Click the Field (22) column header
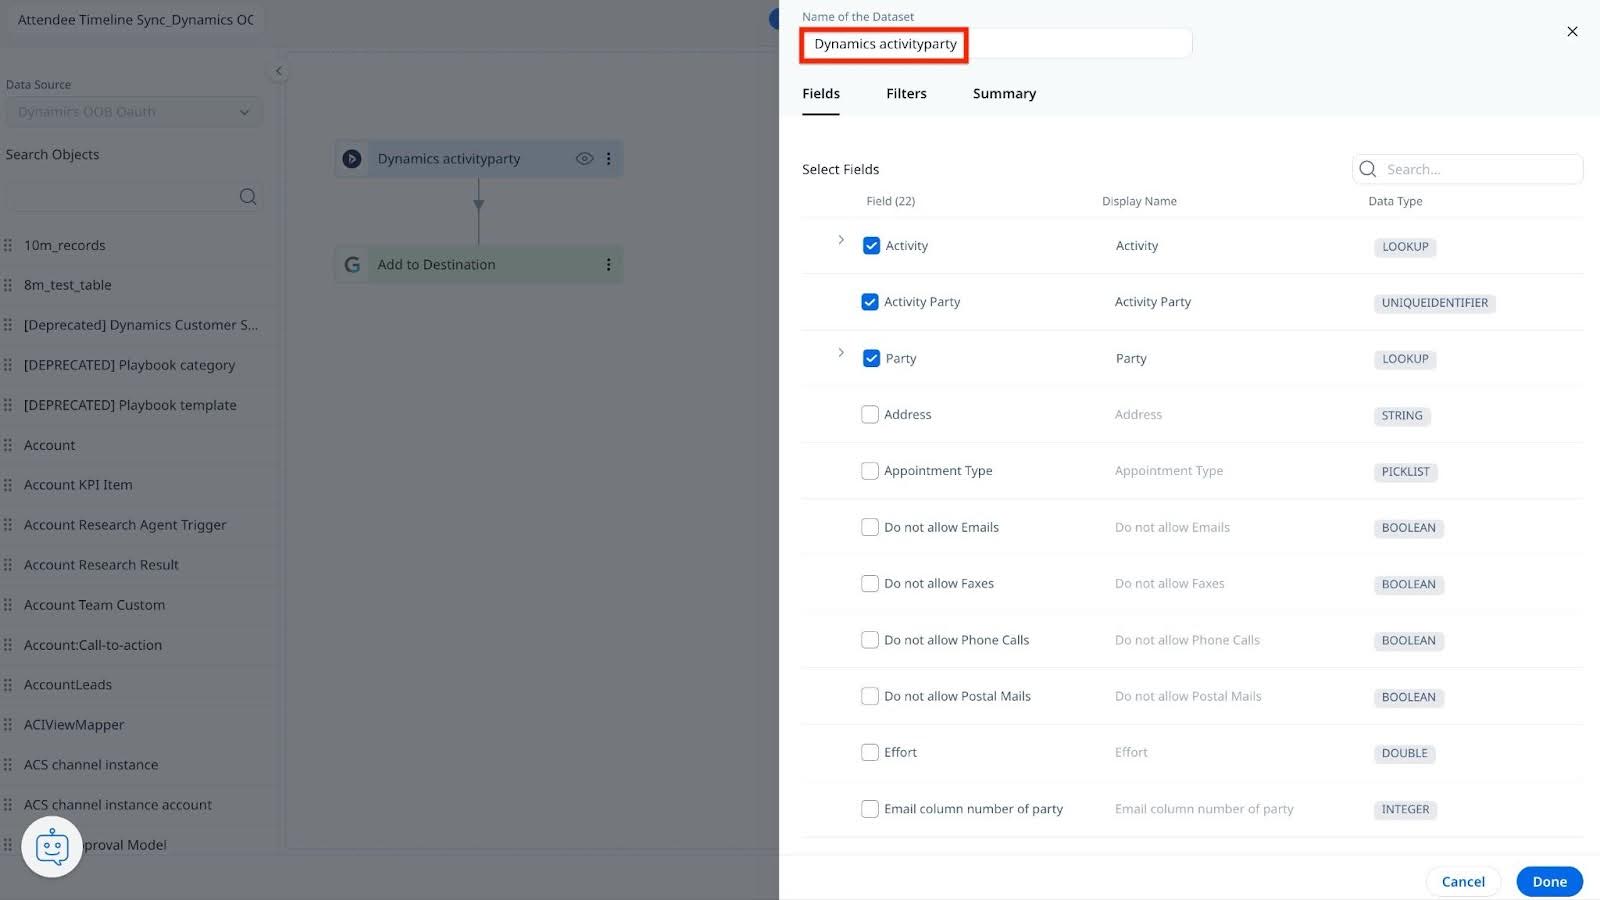This screenshot has width=1600, height=900. [x=890, y=201]
